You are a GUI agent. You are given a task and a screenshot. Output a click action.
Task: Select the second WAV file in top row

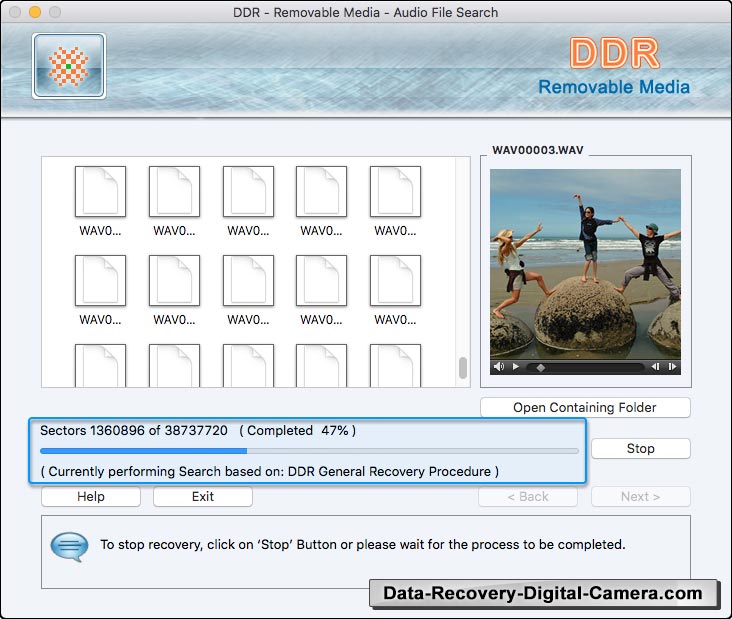pos(174,201)
